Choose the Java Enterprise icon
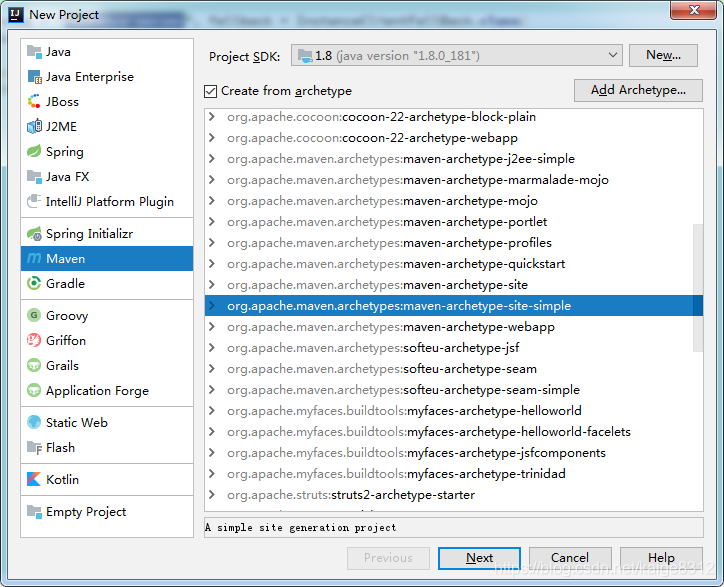The width and height of the screenshot is (724, 587). click(x=34, y=77)
